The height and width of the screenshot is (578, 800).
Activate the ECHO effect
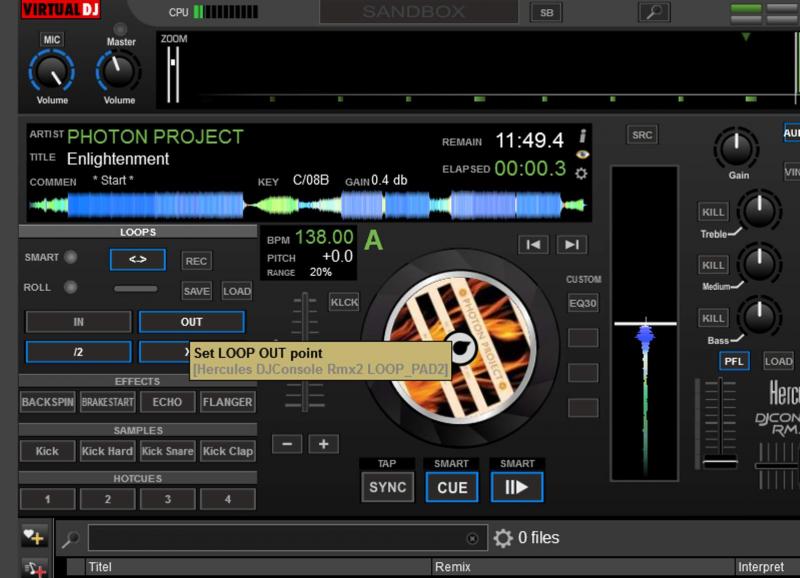[x=167, y=402]
